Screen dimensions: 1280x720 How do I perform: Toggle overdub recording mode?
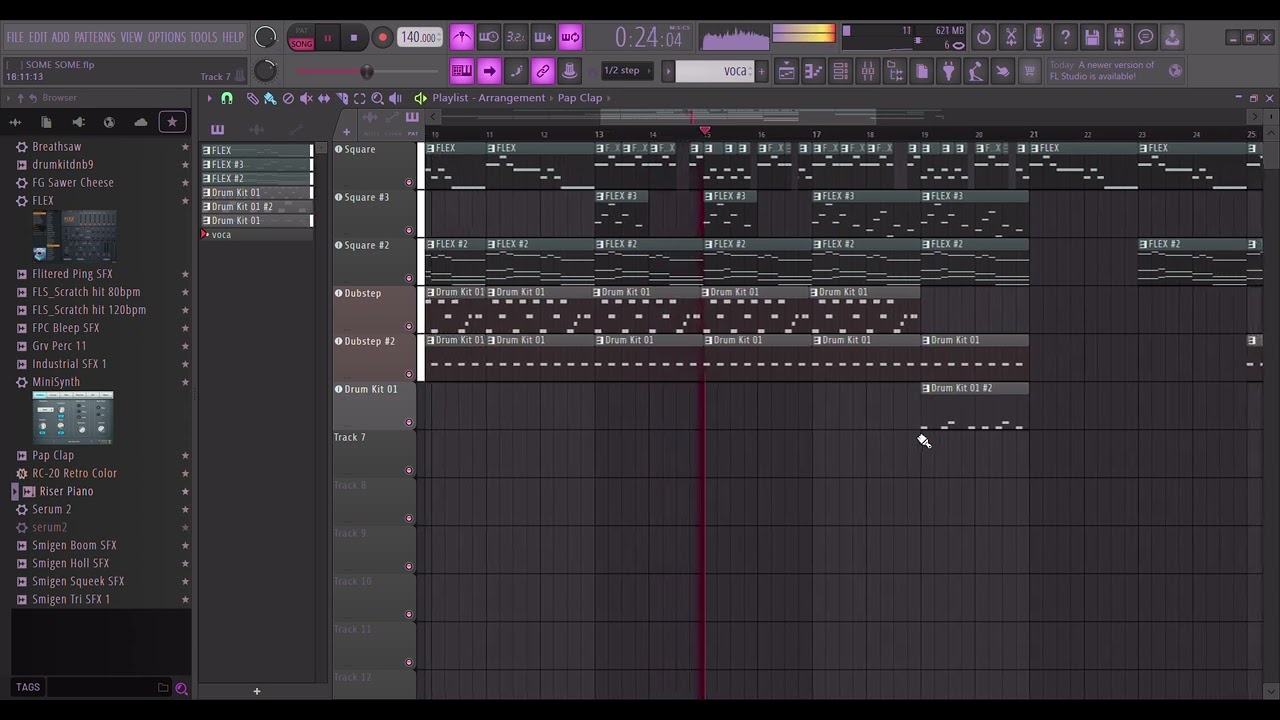tap(543, 37)
